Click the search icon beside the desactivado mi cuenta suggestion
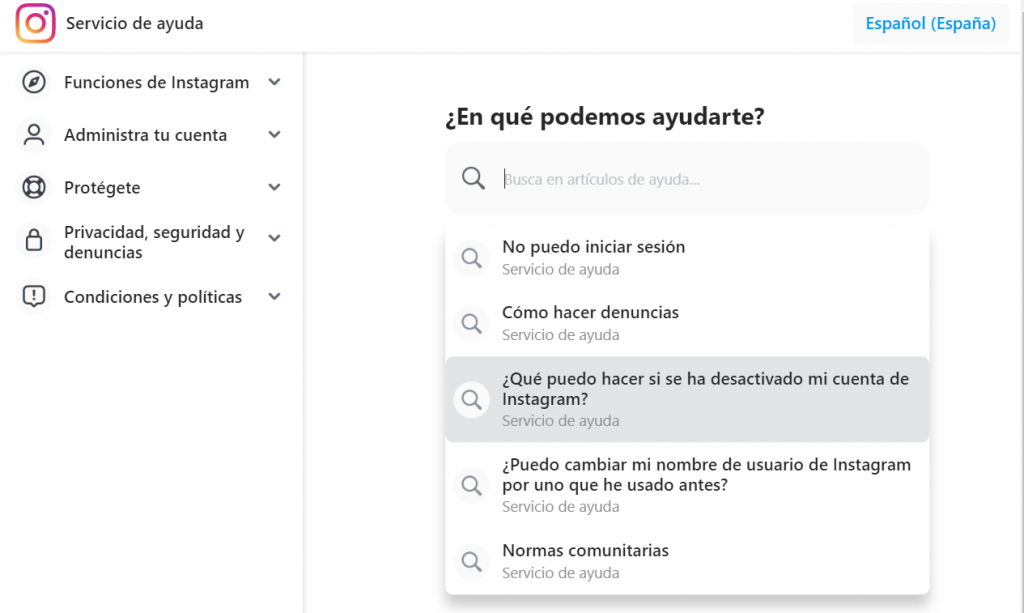 tap(472, 400)
